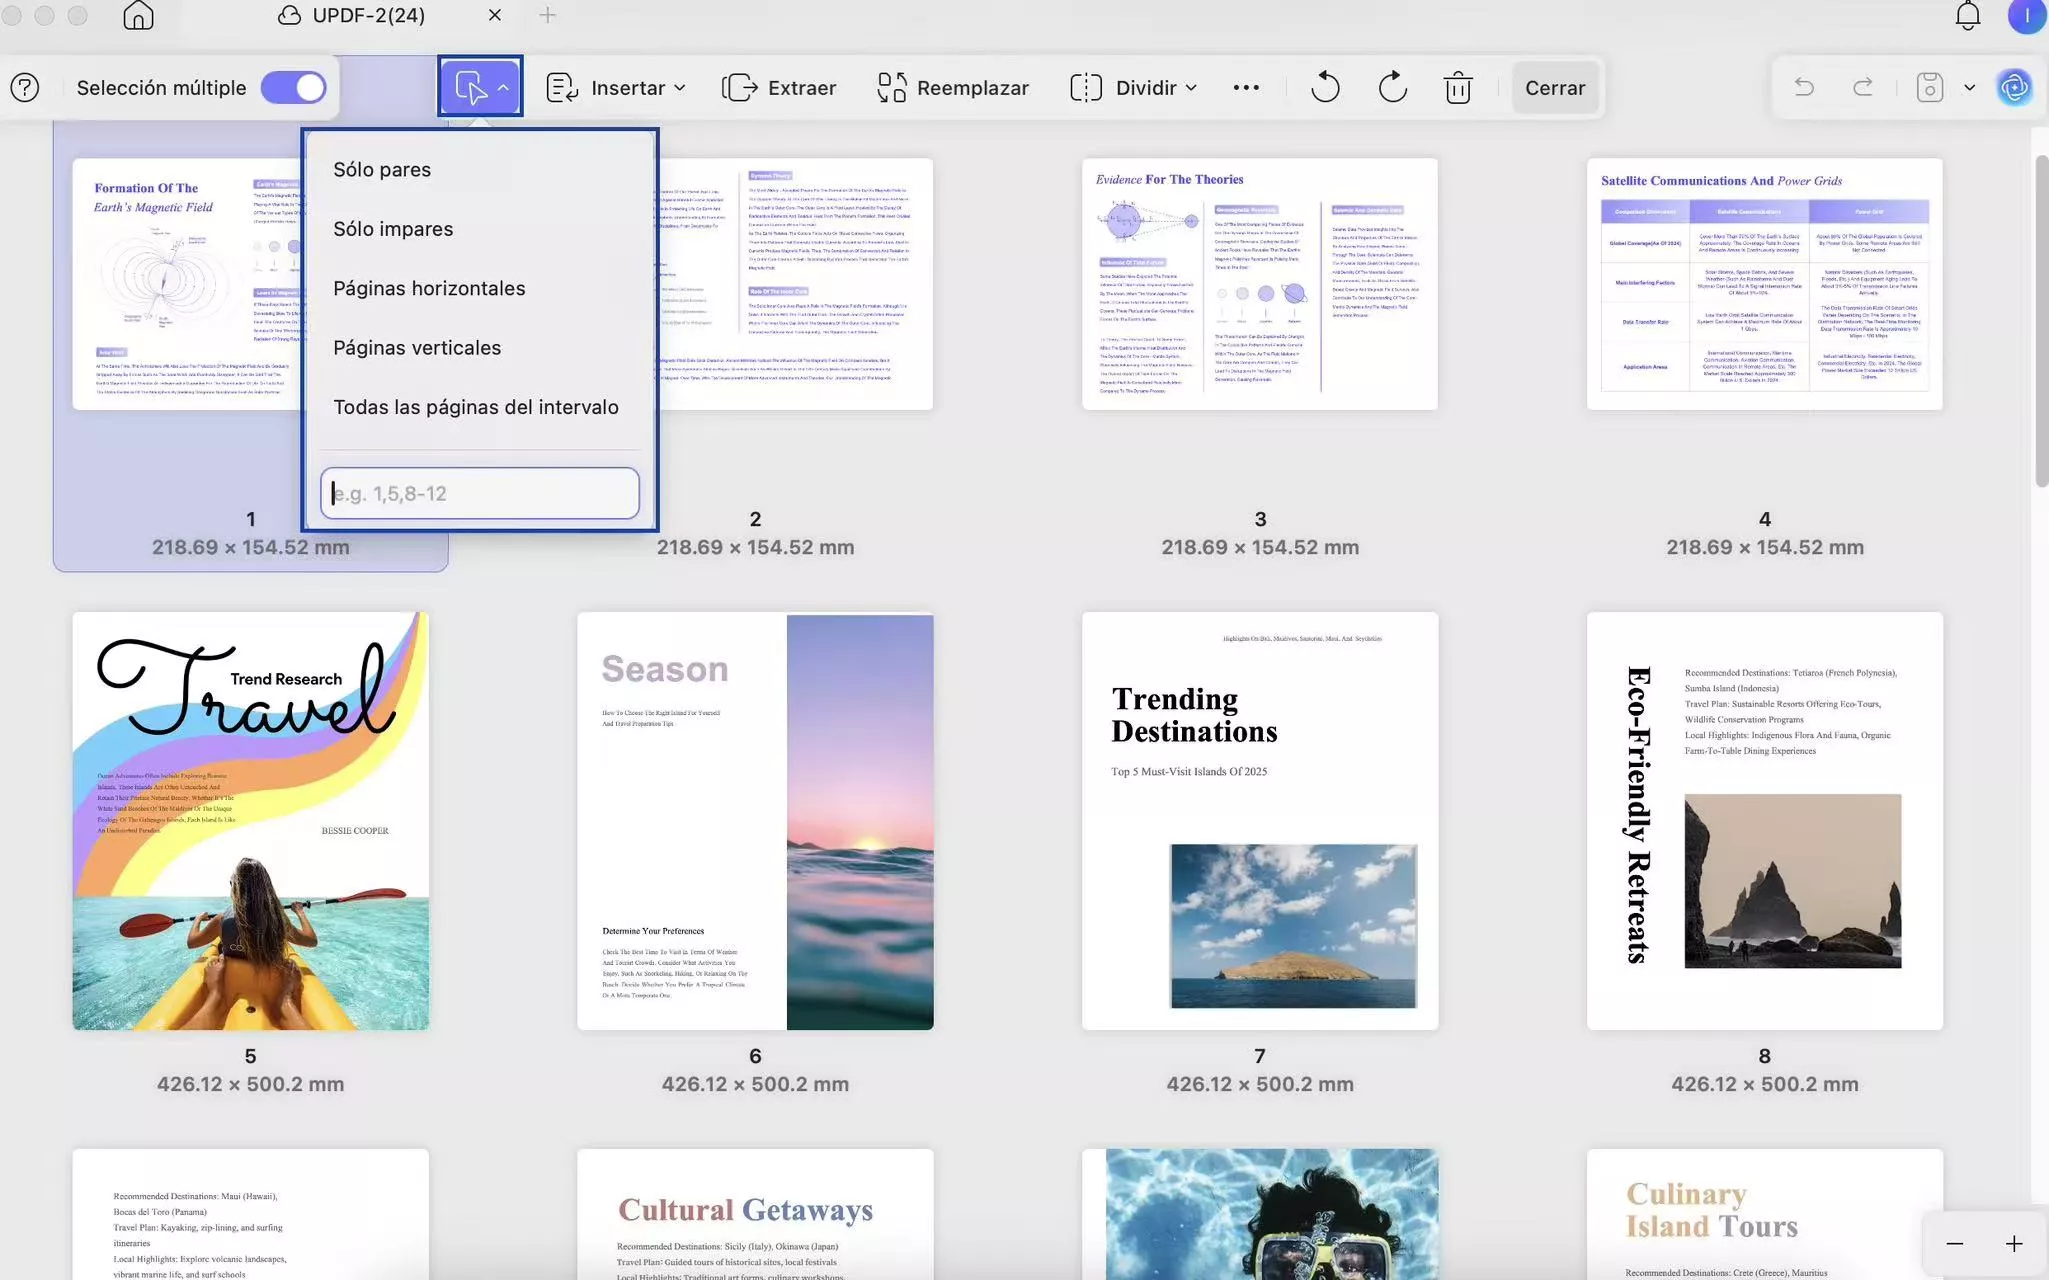Click the Extraer button
The width and height of the screenshot is (2049, 1280).
click(779, 88)
